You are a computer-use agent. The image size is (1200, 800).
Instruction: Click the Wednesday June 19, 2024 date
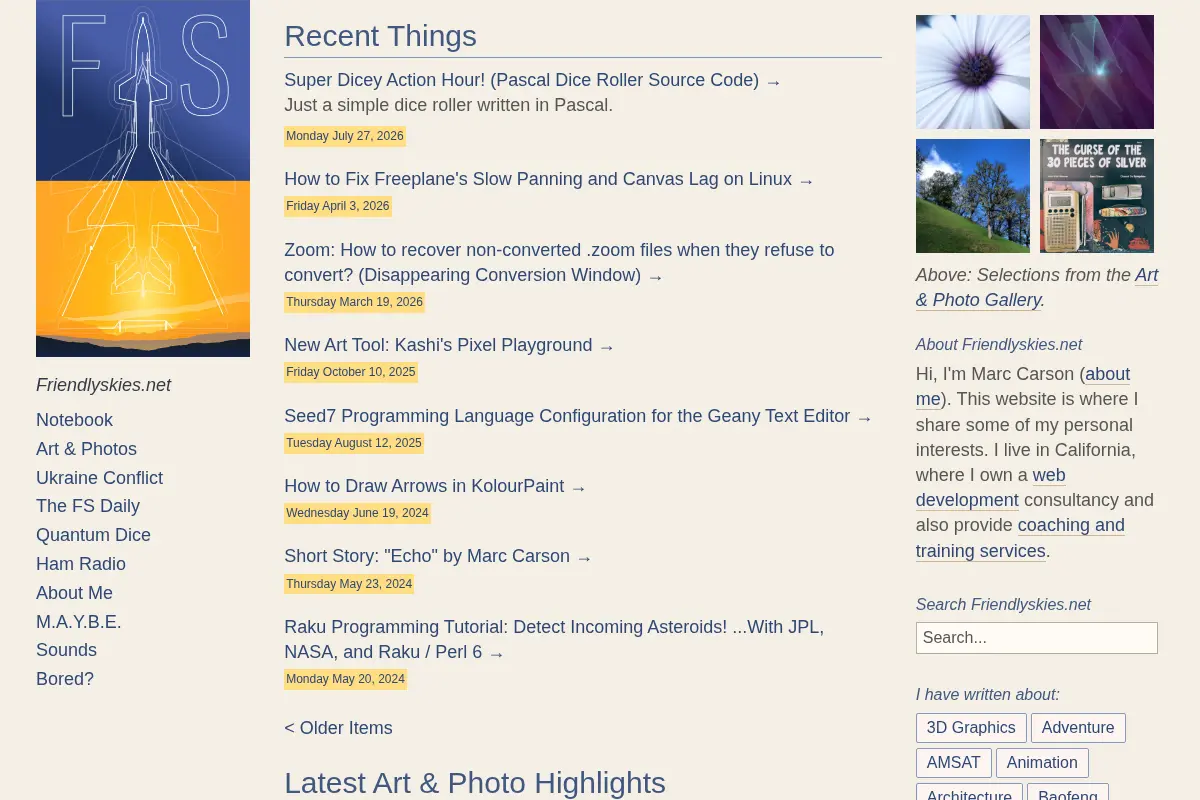[x=357, y=513]
